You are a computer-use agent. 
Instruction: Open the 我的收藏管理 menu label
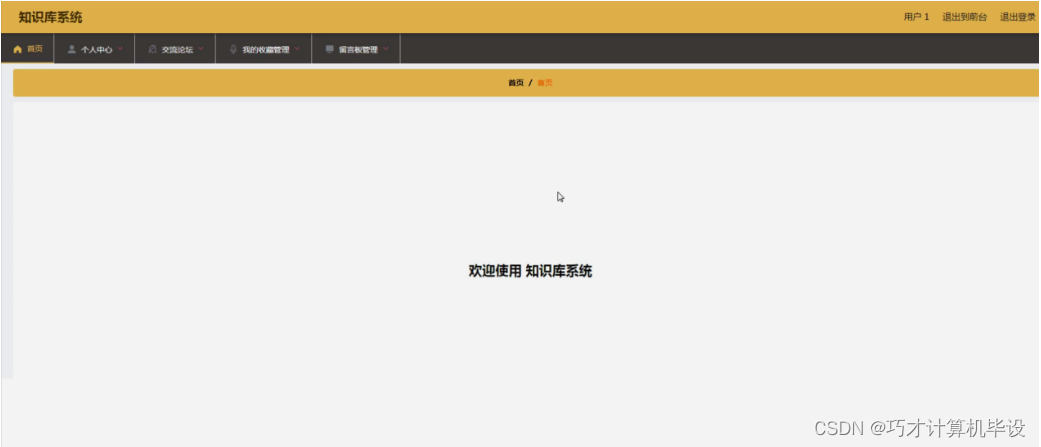[x=266, y=50]
